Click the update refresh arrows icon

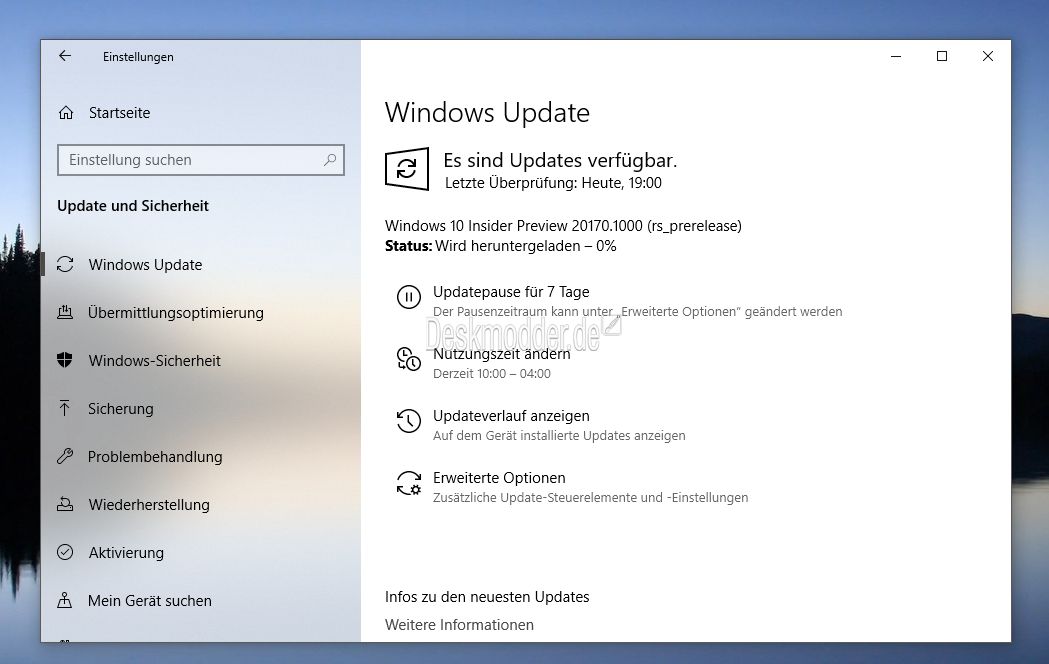(407, 169)
